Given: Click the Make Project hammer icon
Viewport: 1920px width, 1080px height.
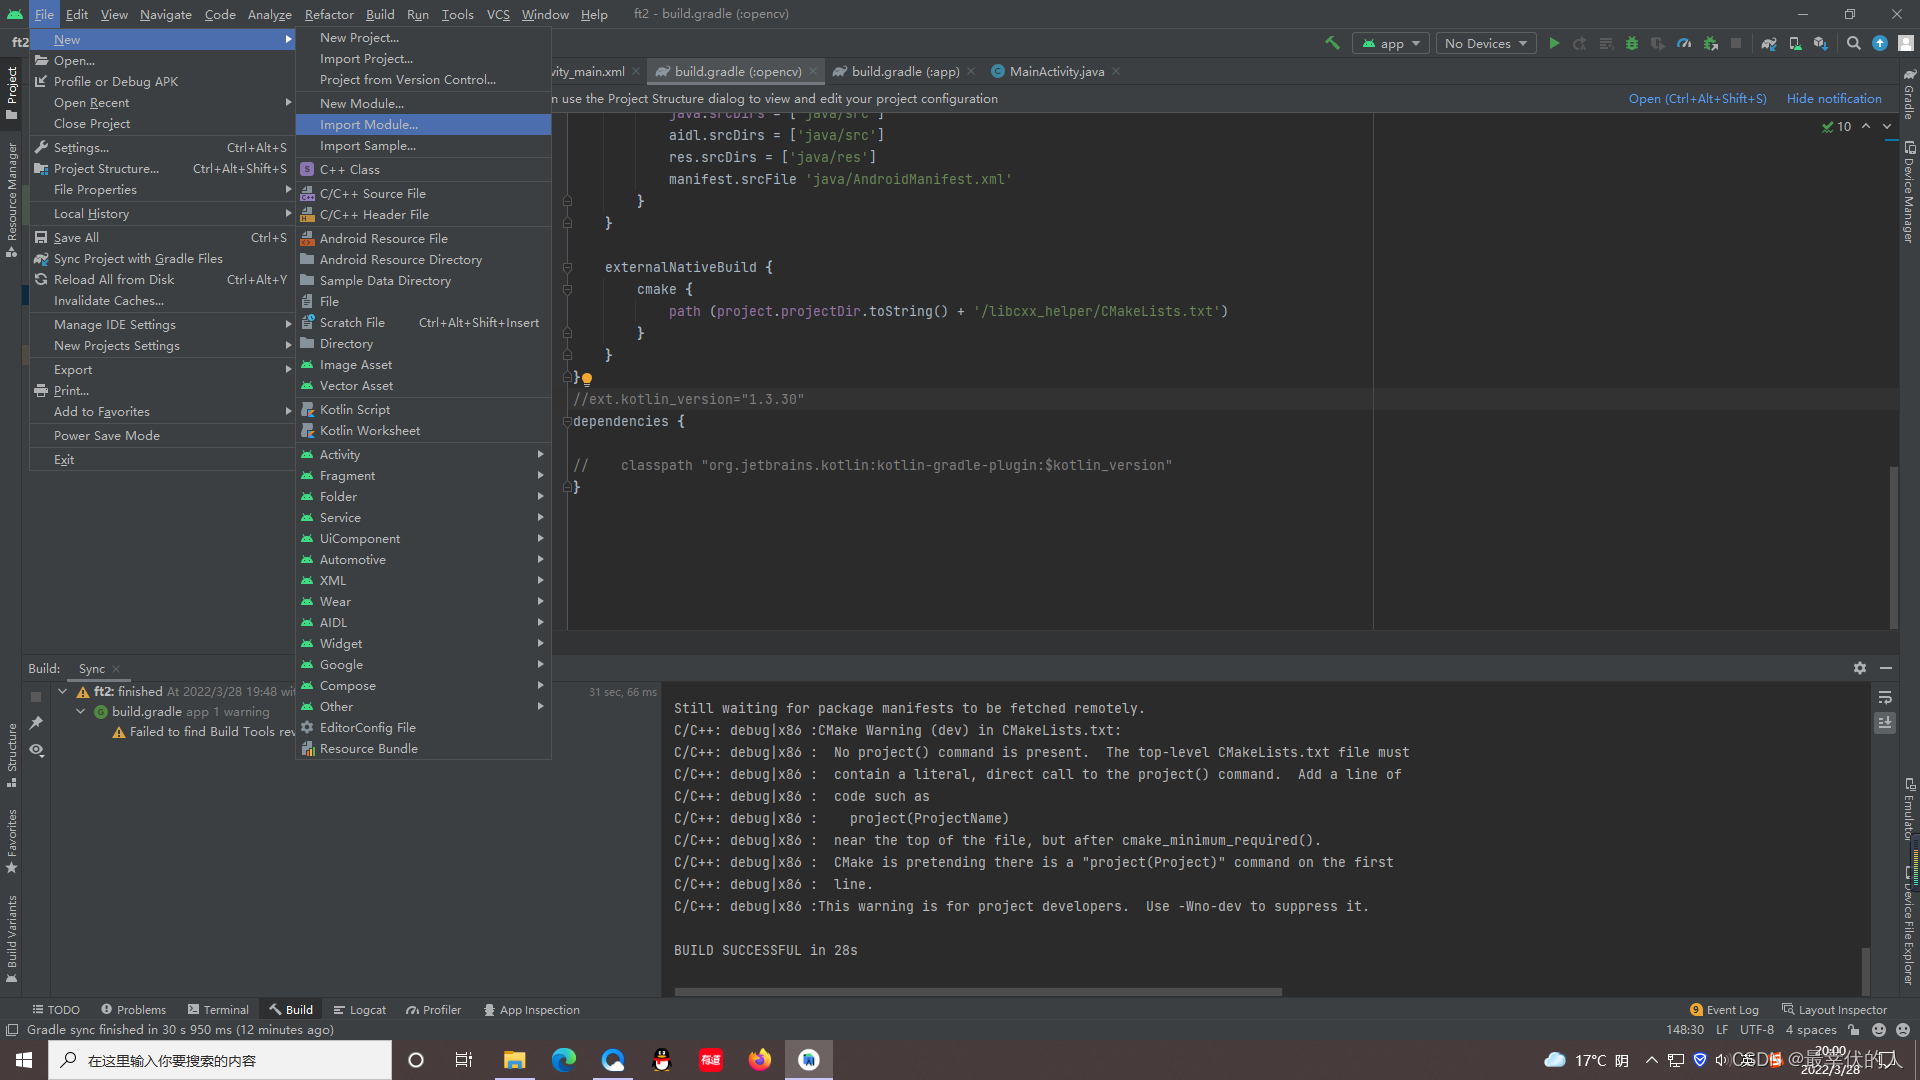Looking at the screenshot, I should click(x=1332, y=43).
